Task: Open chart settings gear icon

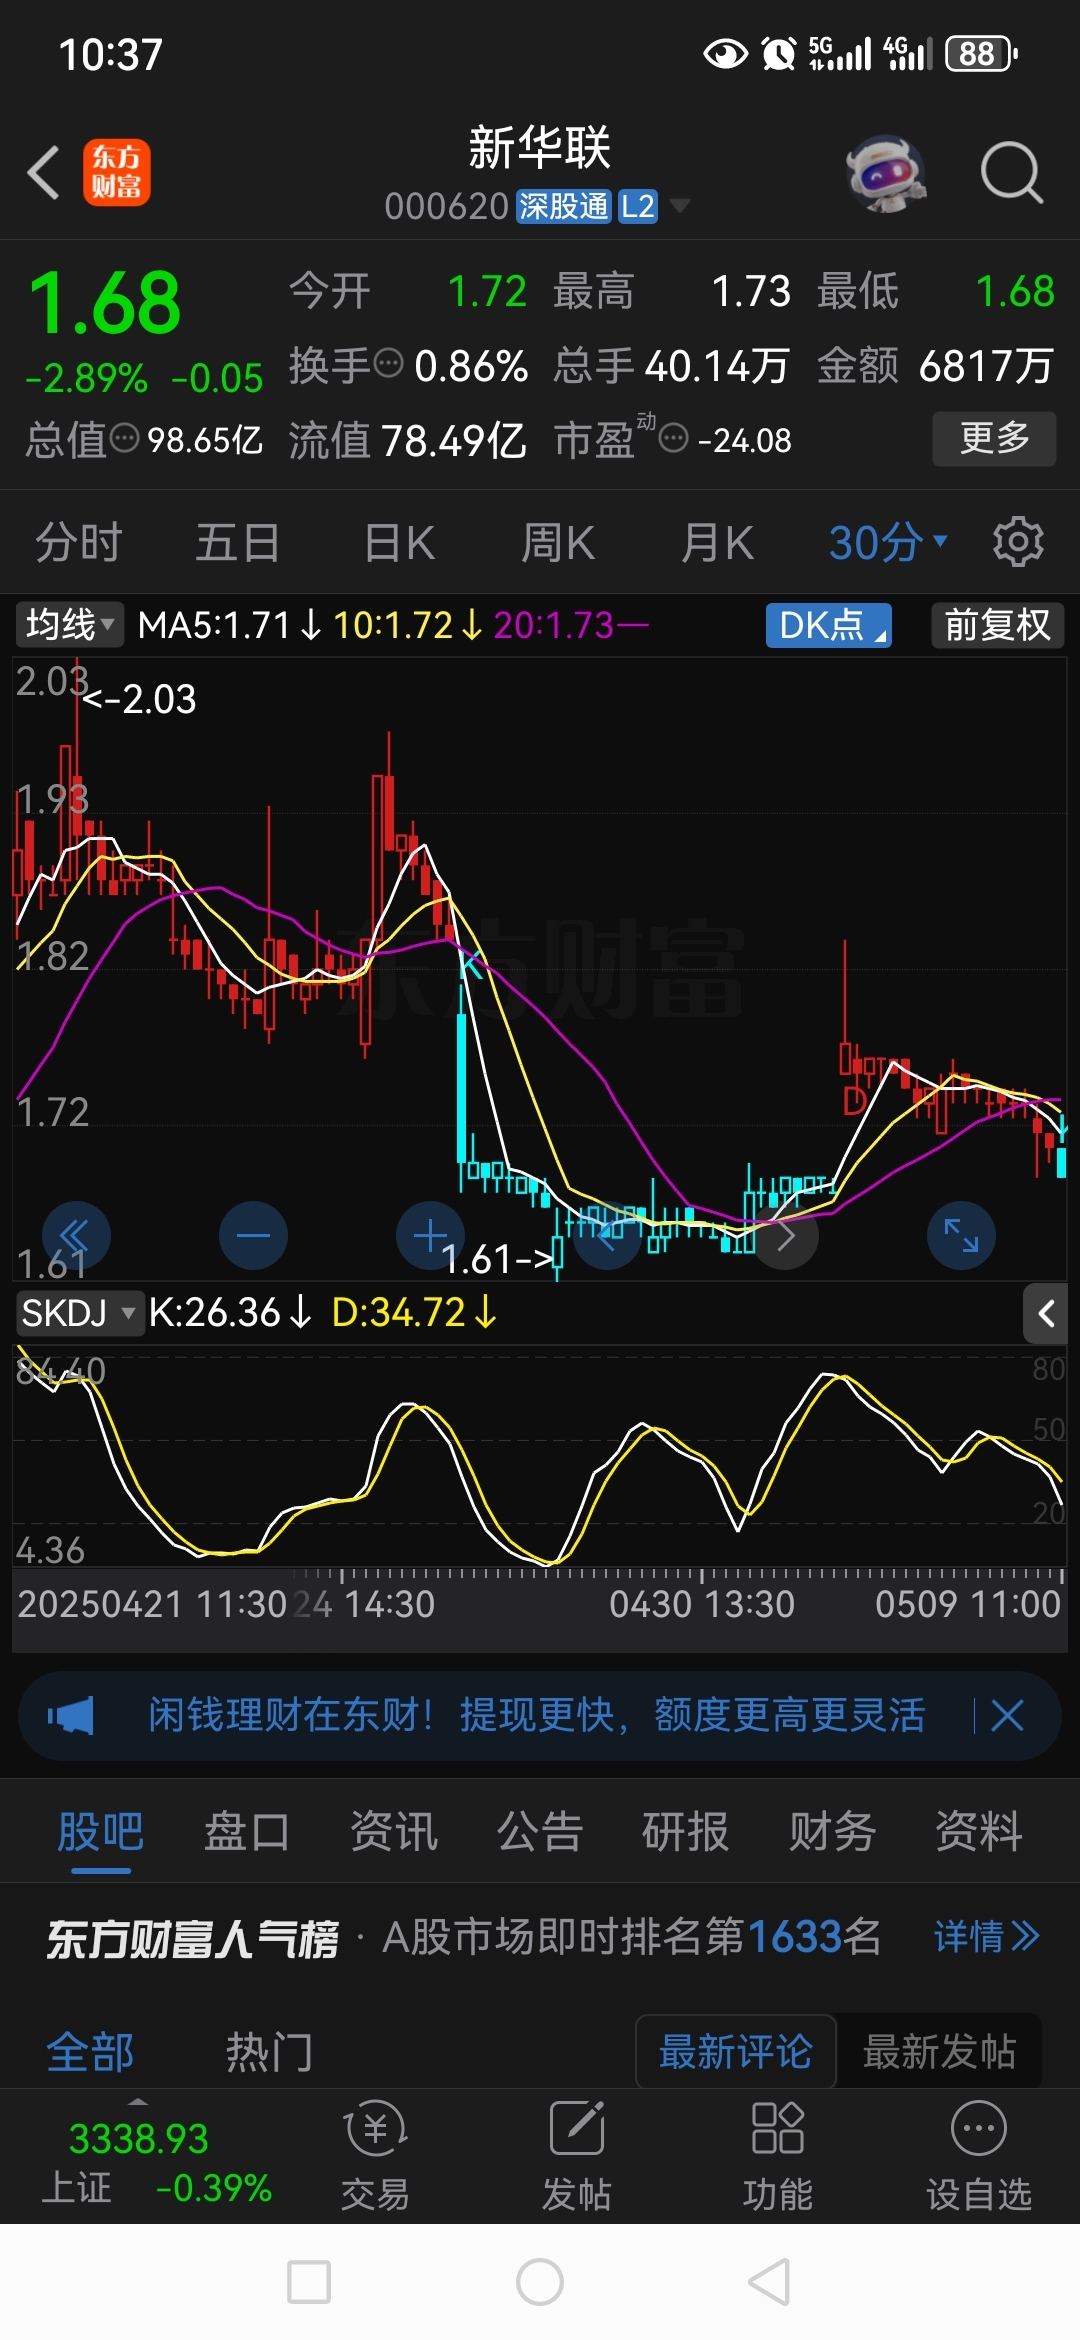Action: click(1018, 542)
